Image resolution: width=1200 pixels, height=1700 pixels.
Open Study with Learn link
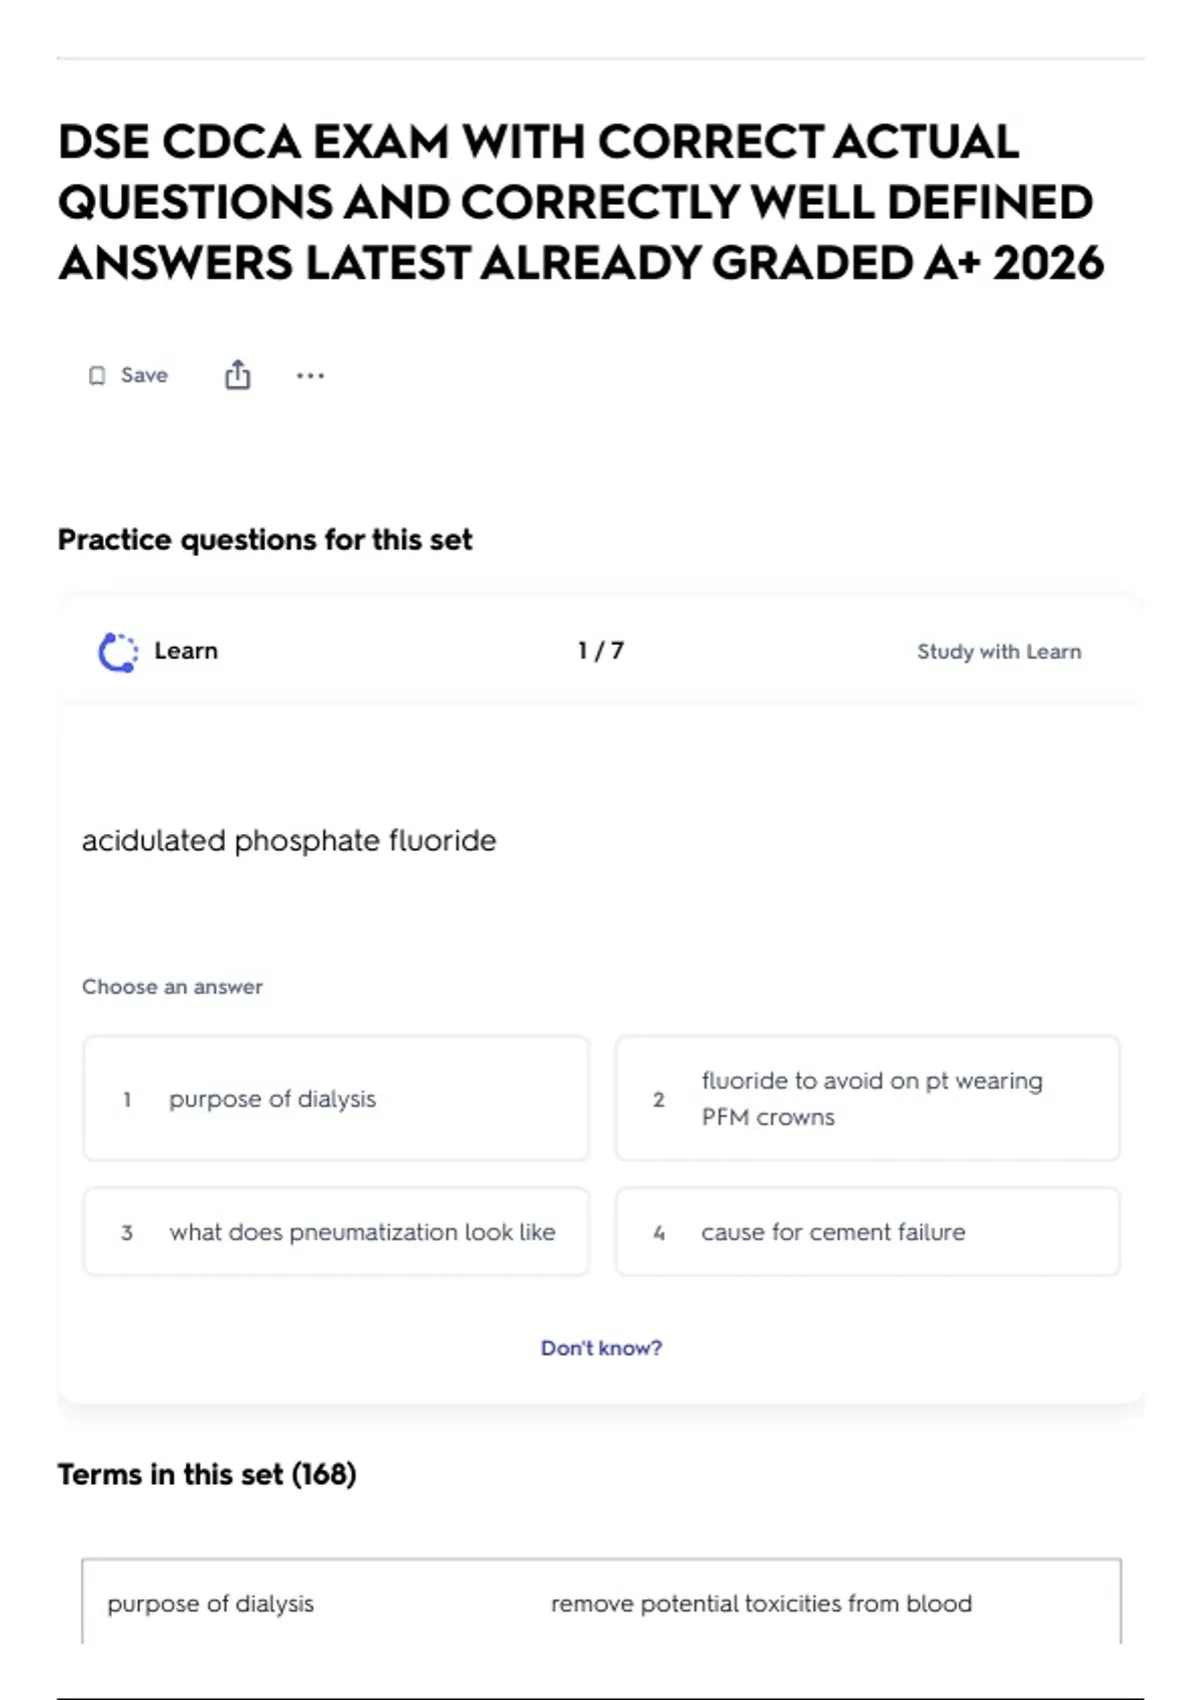999,652
